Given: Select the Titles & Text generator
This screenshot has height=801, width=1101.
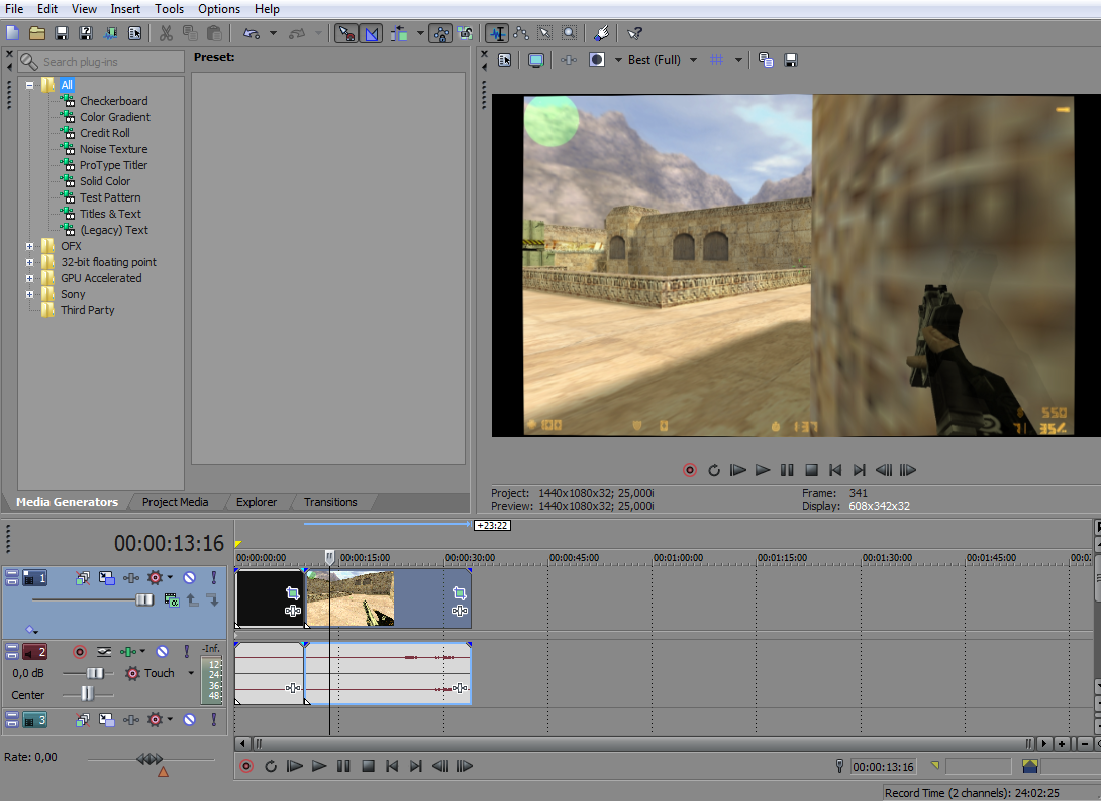Looking at the screenshot, I should click(110, 214).
